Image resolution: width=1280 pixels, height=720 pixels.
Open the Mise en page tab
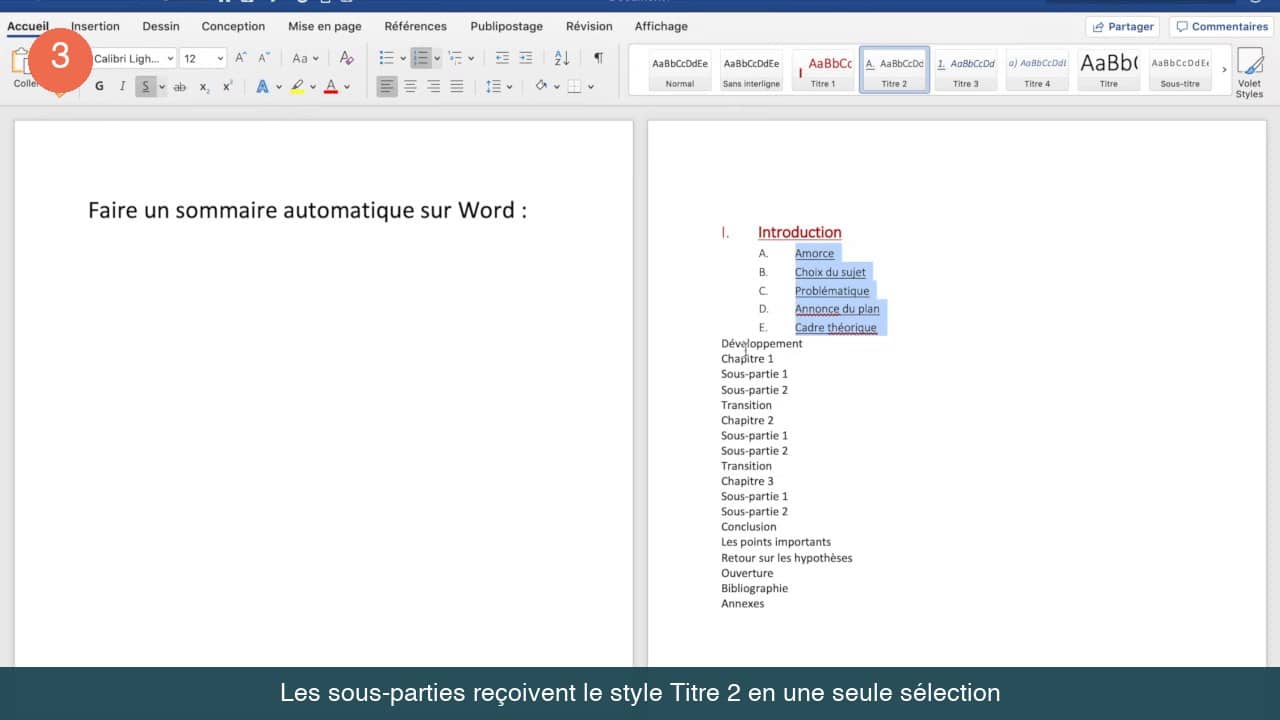pyautogui.click(x=325, y=26)
